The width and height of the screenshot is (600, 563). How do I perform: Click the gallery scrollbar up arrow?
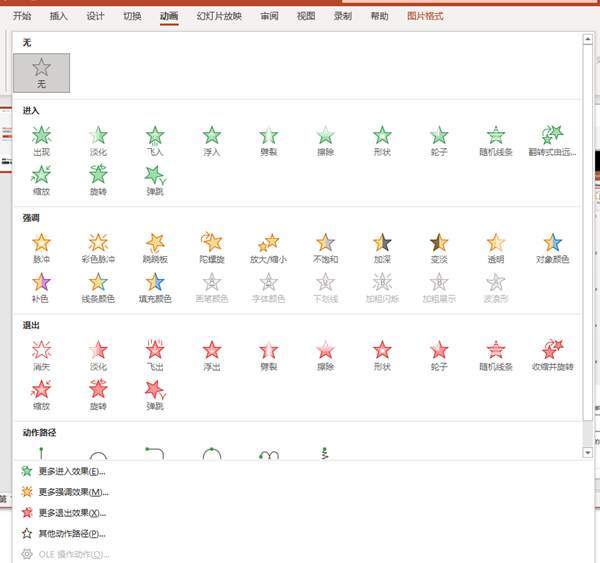(x=588, y=39)
